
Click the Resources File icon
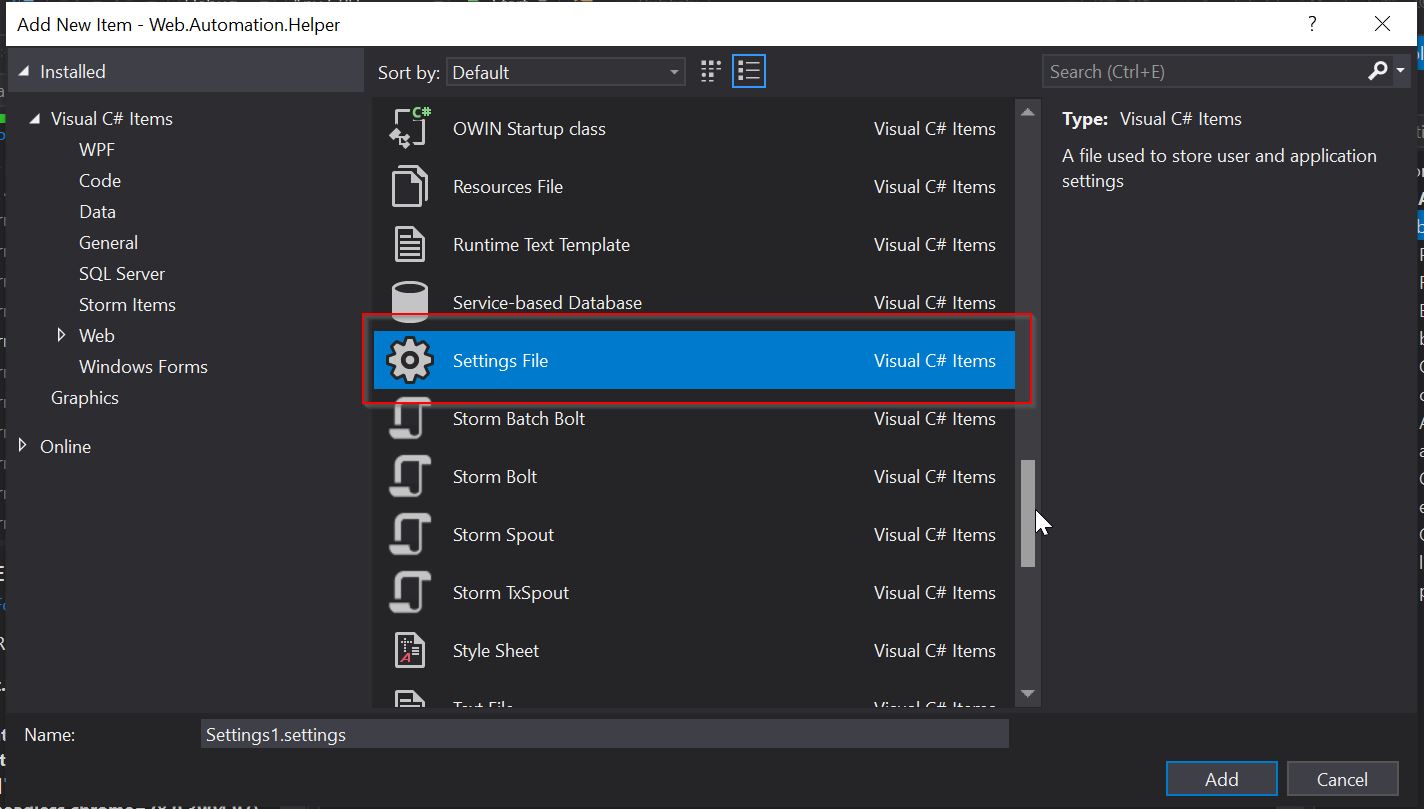409,186
